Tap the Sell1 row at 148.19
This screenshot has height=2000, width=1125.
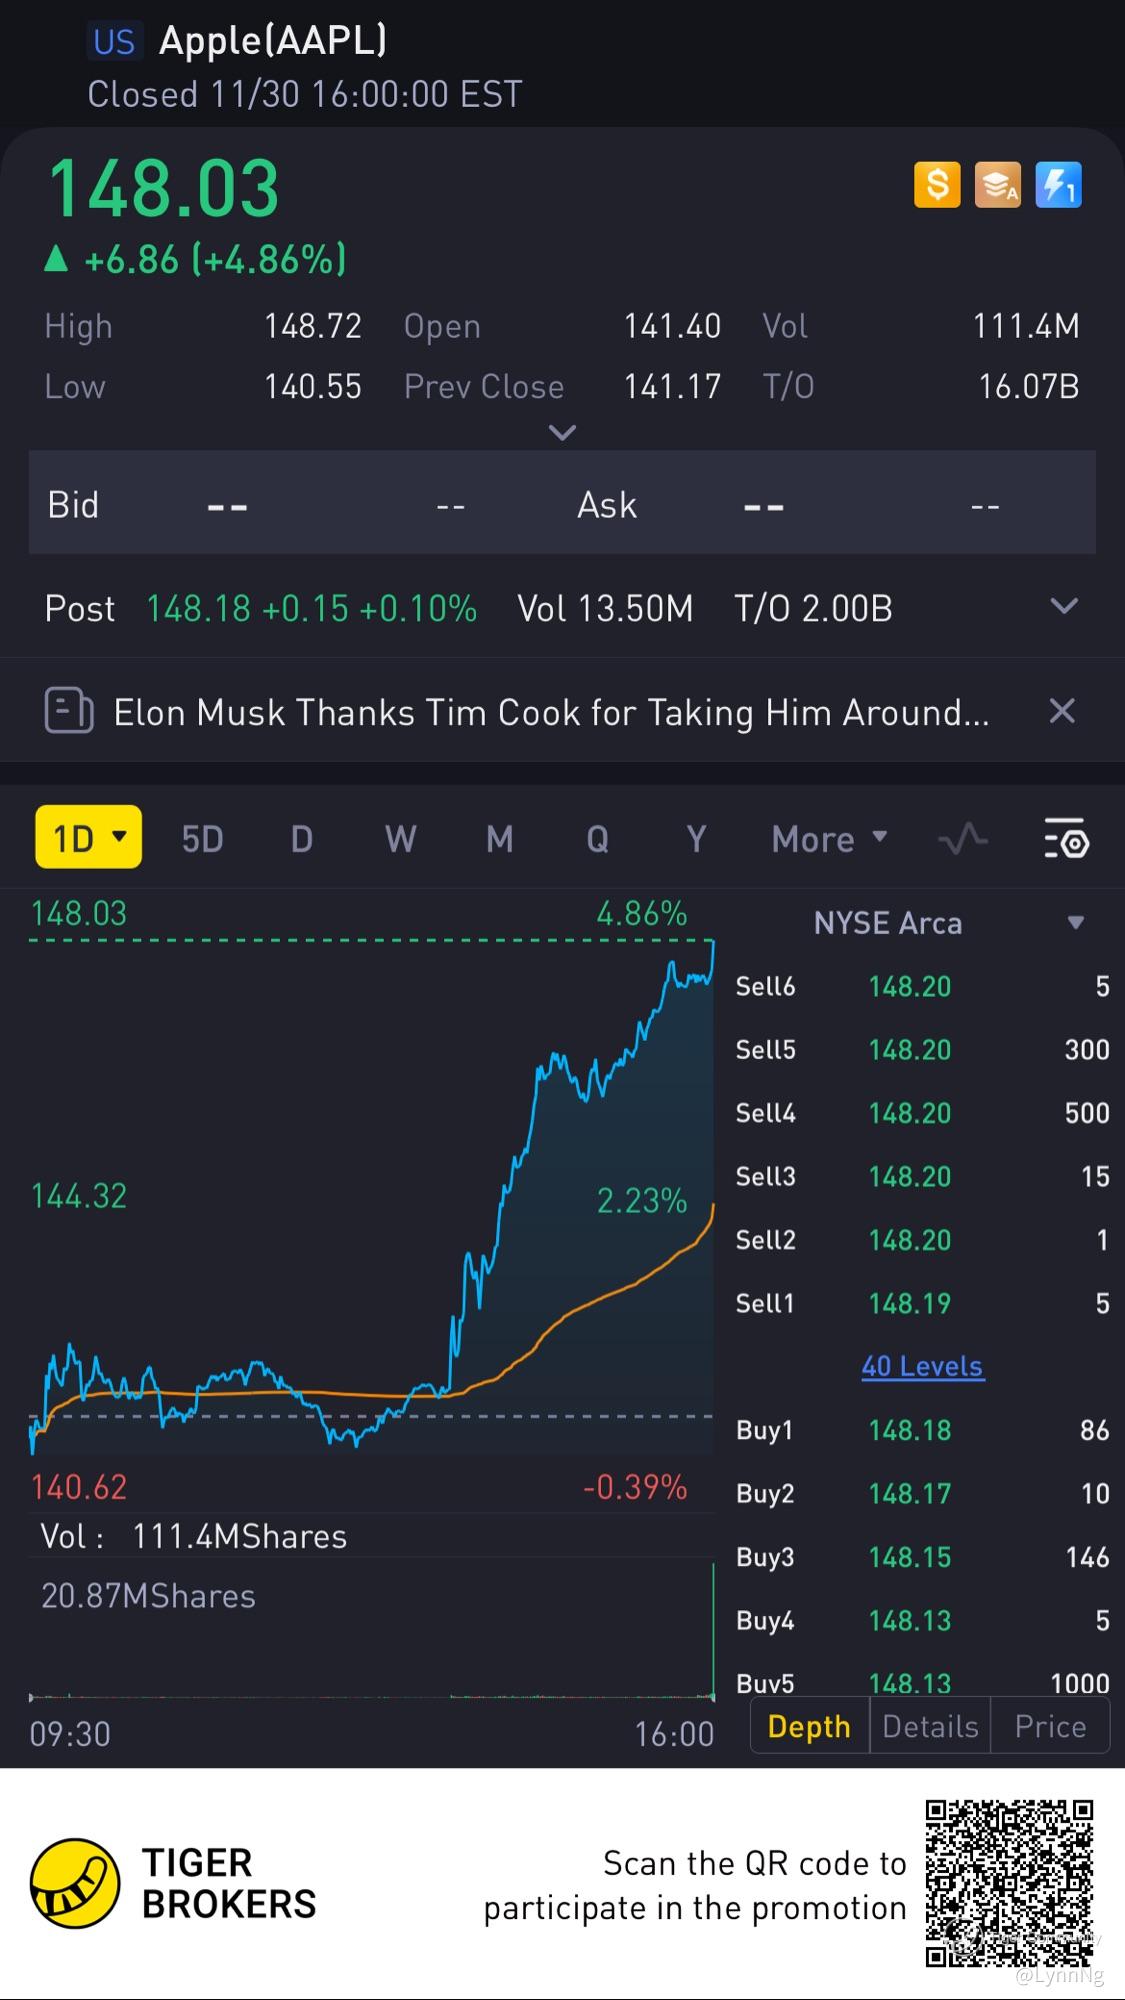tap(922, 1303)
